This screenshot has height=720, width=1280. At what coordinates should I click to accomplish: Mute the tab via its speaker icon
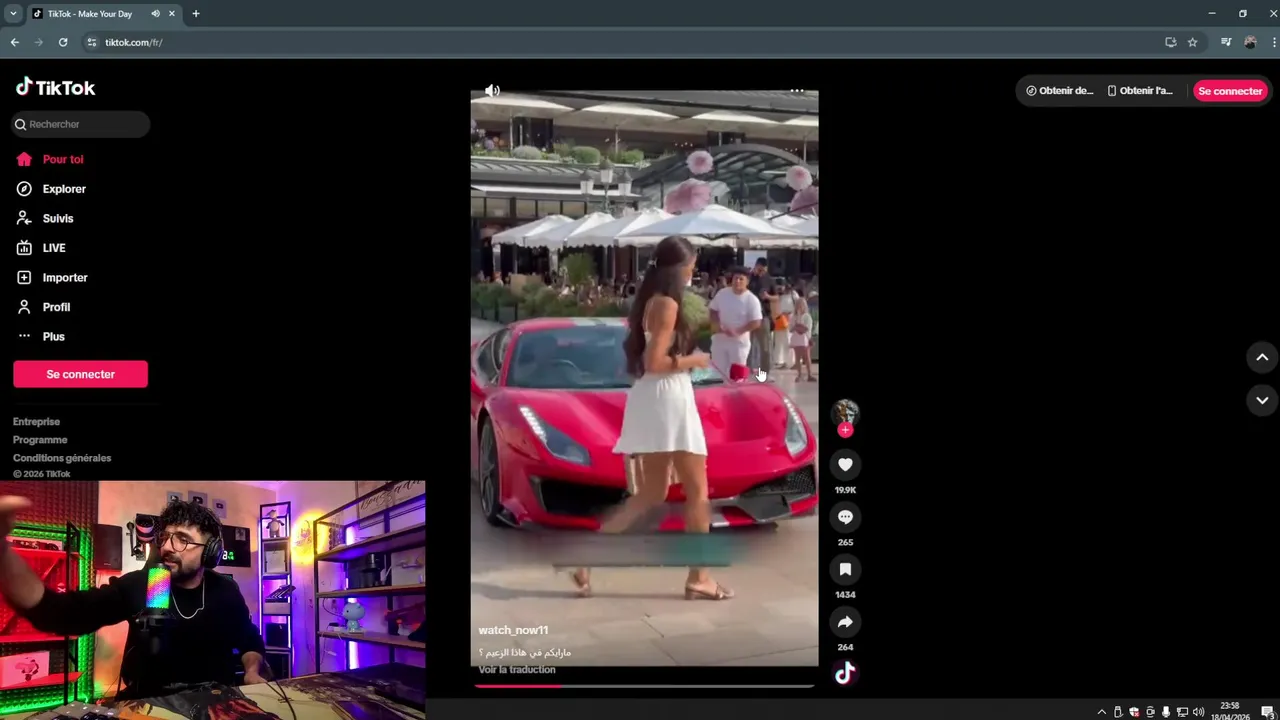(x=155, y=14)
